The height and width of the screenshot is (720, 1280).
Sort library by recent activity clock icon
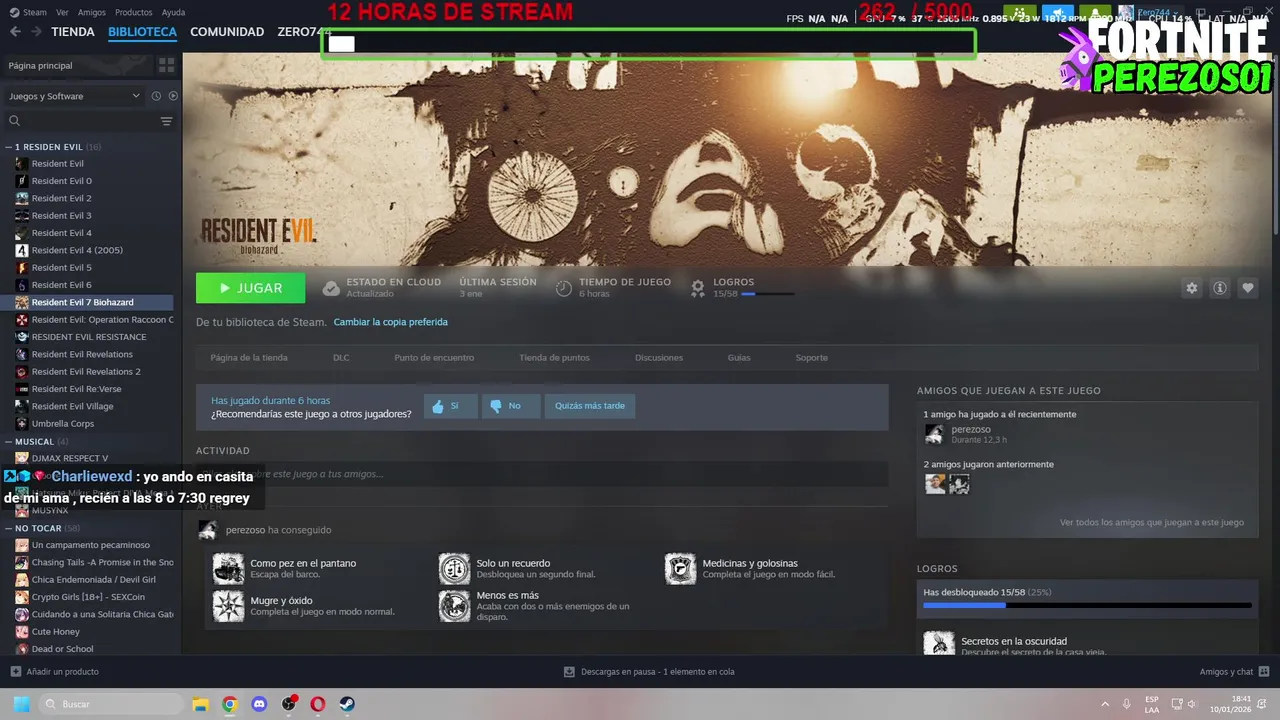pyautogui.click(x=156, y=96)
